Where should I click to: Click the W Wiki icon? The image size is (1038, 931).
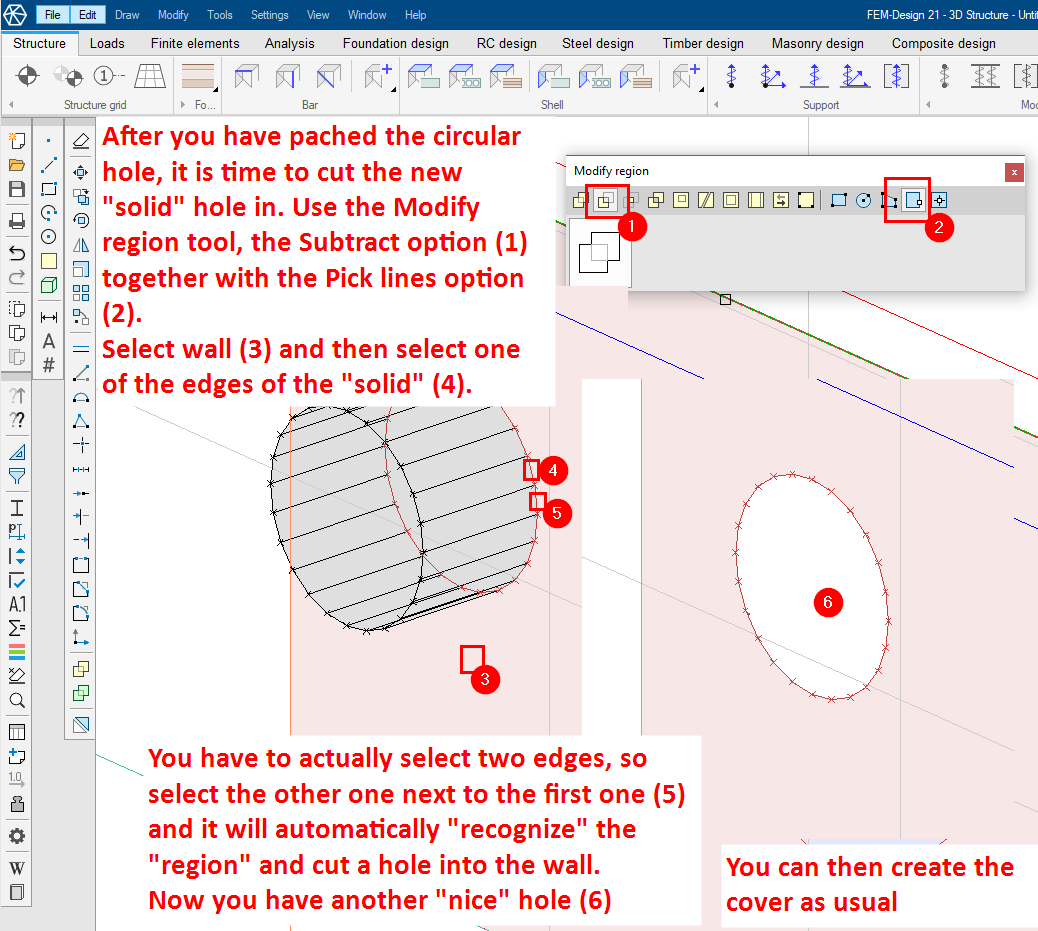click(x=17, y=868)
